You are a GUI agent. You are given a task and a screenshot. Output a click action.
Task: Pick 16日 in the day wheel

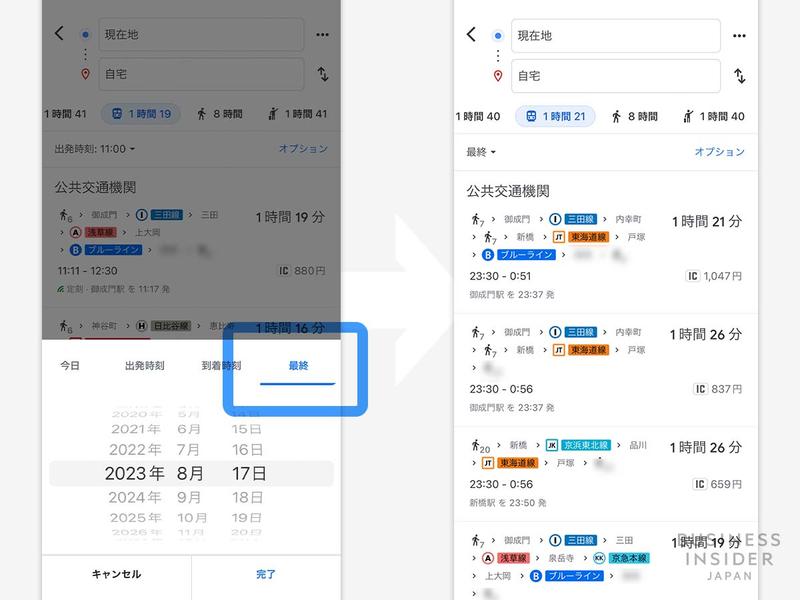[x=247, y=449]
